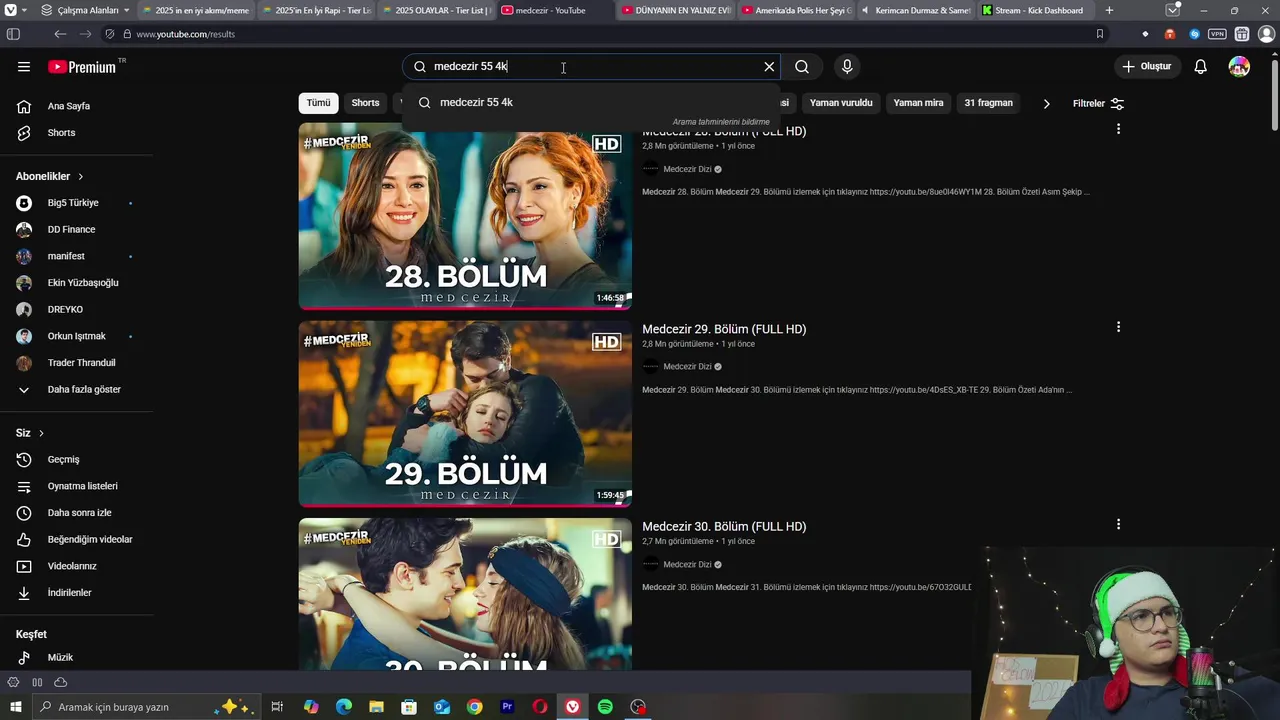
Task: Run the search with the magnifier button
Action: tap(802, 67)
